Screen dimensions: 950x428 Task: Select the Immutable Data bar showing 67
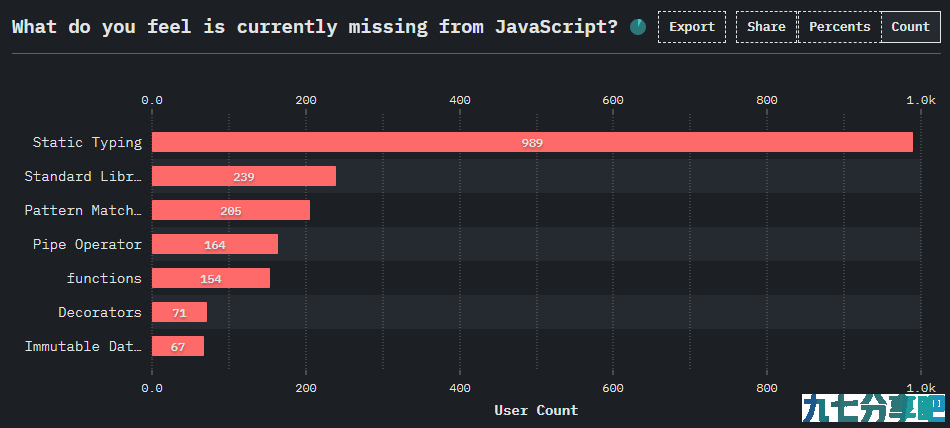point(178,346)
